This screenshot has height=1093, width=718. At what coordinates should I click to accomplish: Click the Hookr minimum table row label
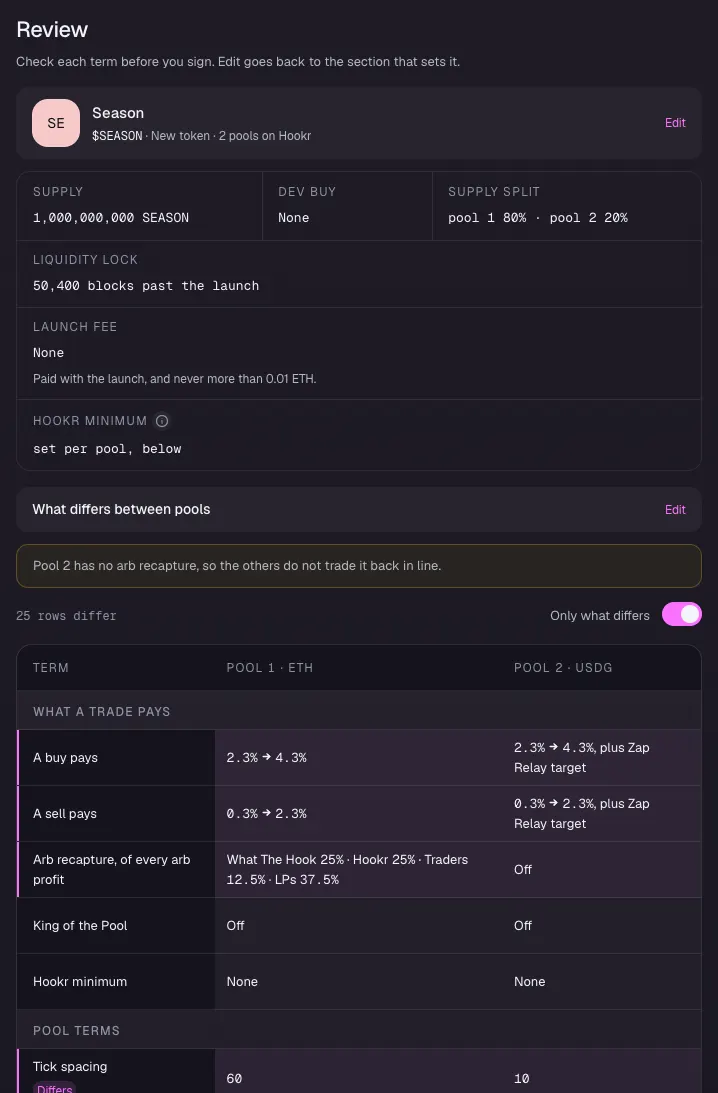tap(80, 981)
